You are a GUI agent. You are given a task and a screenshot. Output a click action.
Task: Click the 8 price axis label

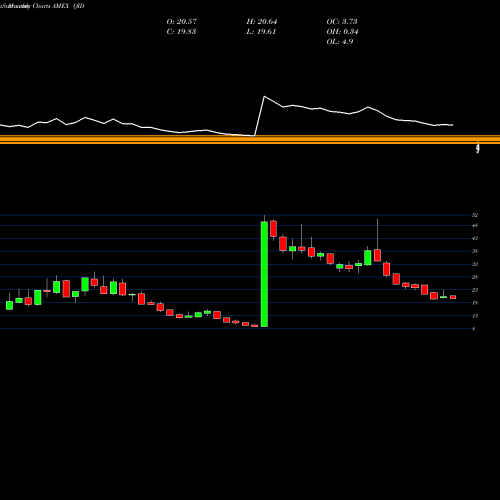click(x=474, y=329)
